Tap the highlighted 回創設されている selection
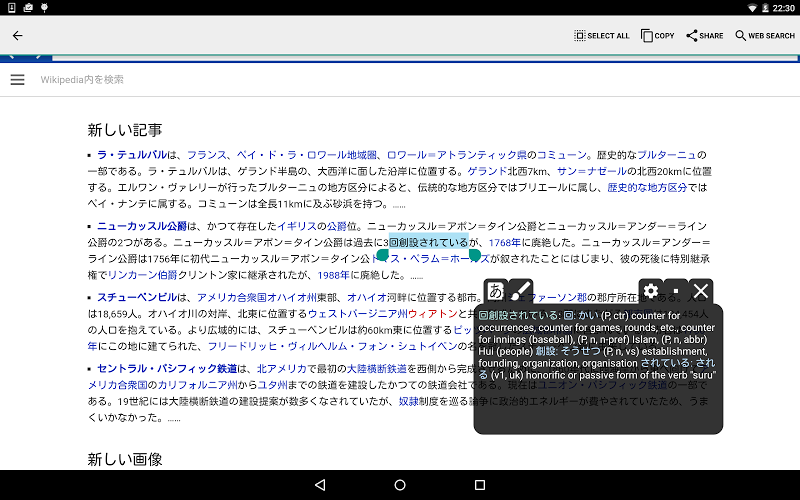The height and width of the screenshot is (500, 800). [x=429, y=242]
